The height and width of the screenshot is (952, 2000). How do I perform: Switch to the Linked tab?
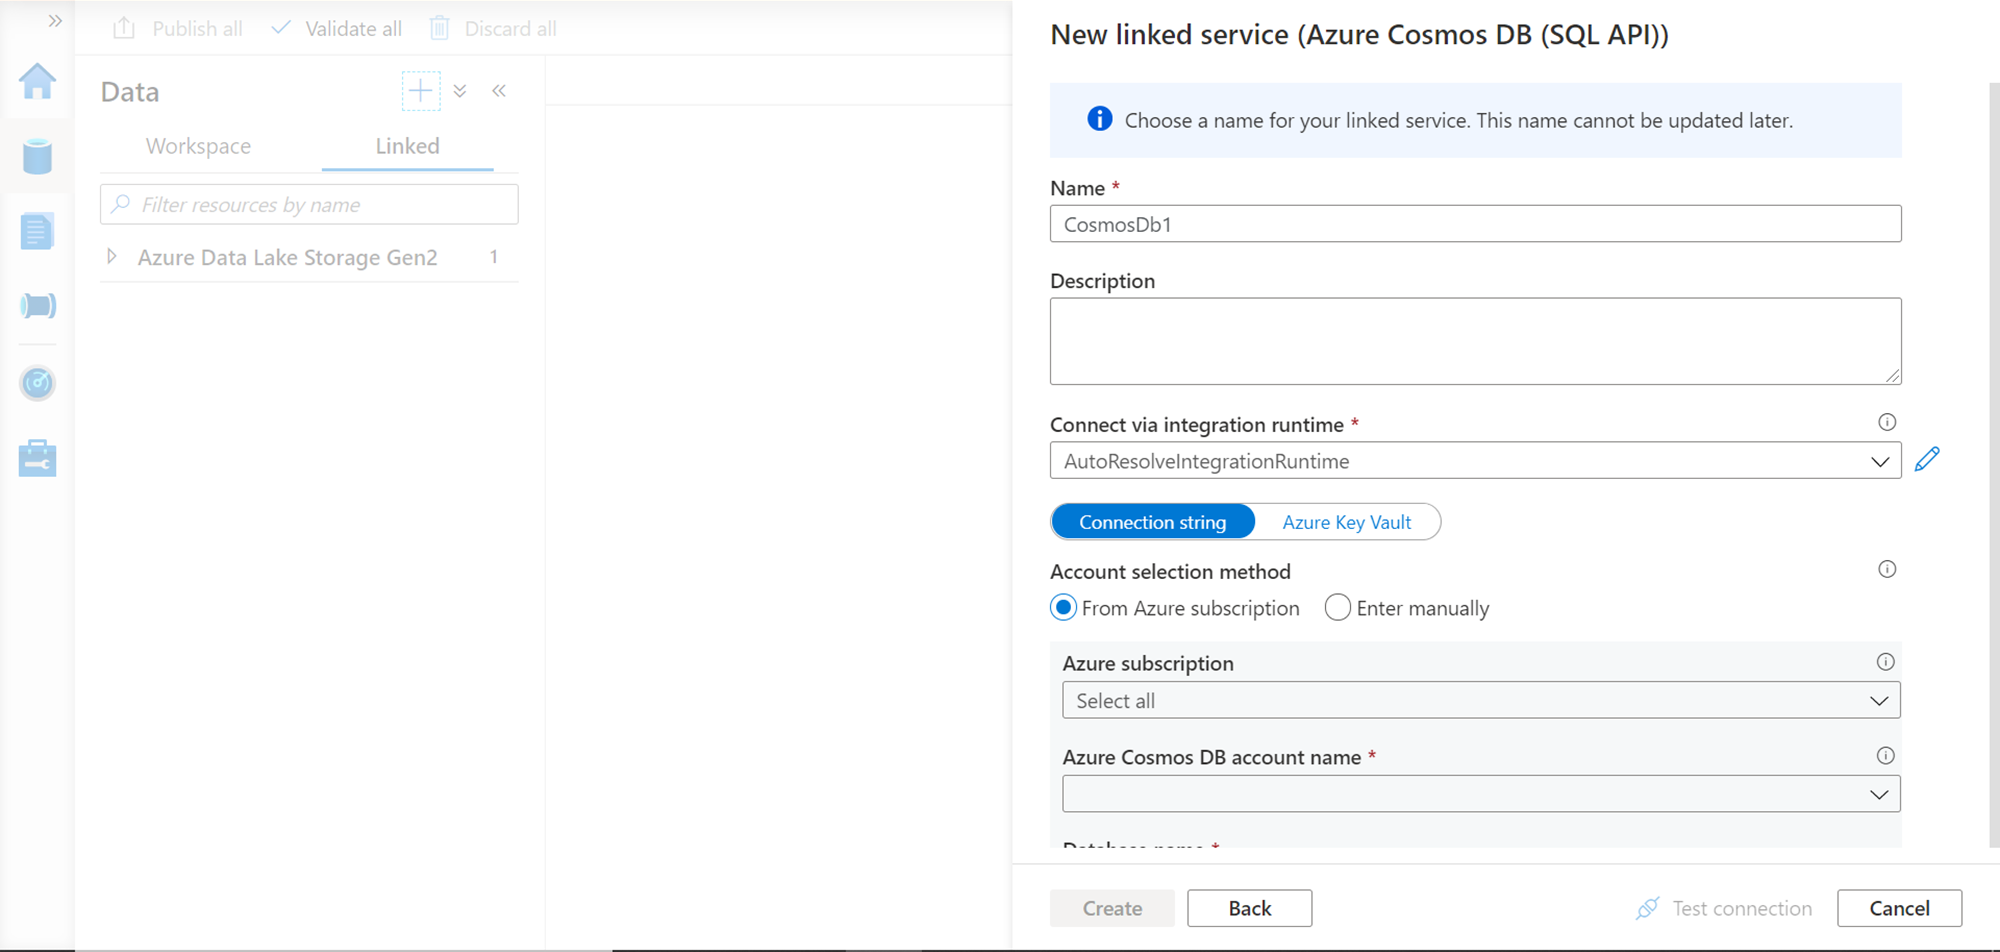pyautogui.click(x=407, y=146)
